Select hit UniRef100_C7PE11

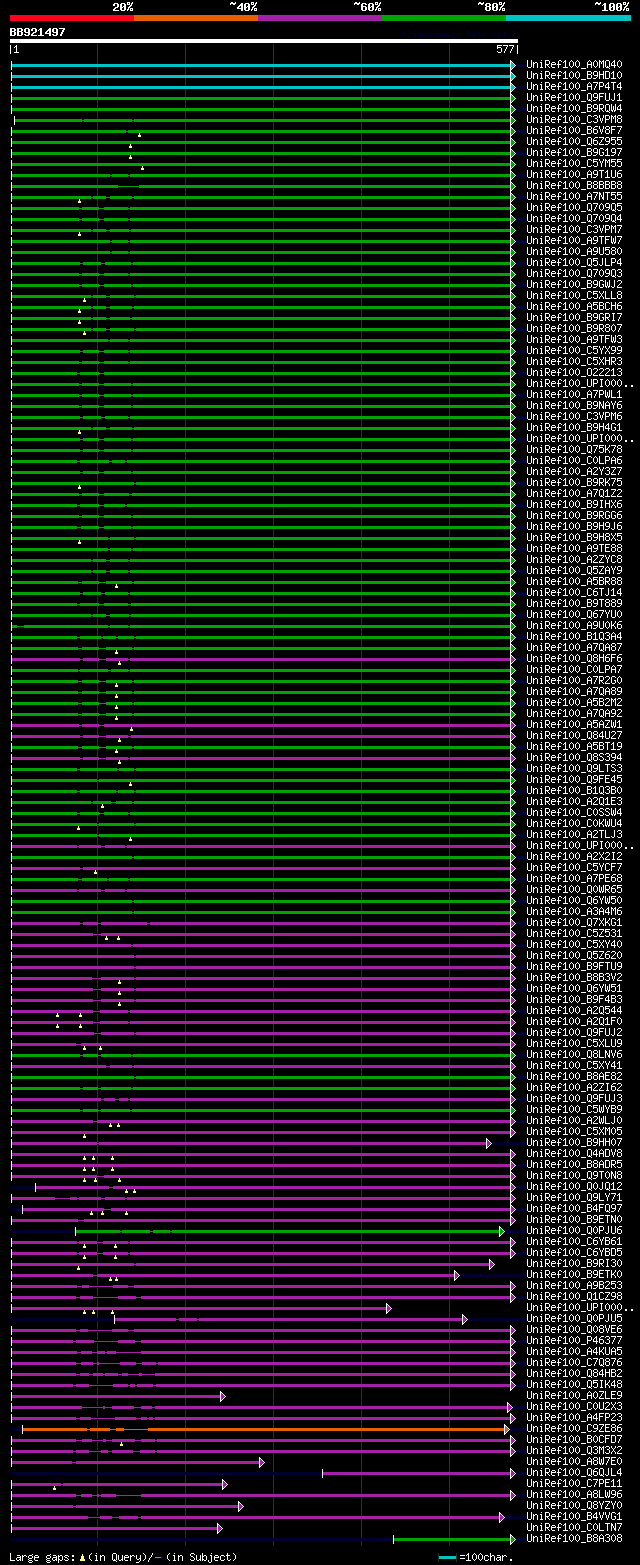(x=574, y=1484)
